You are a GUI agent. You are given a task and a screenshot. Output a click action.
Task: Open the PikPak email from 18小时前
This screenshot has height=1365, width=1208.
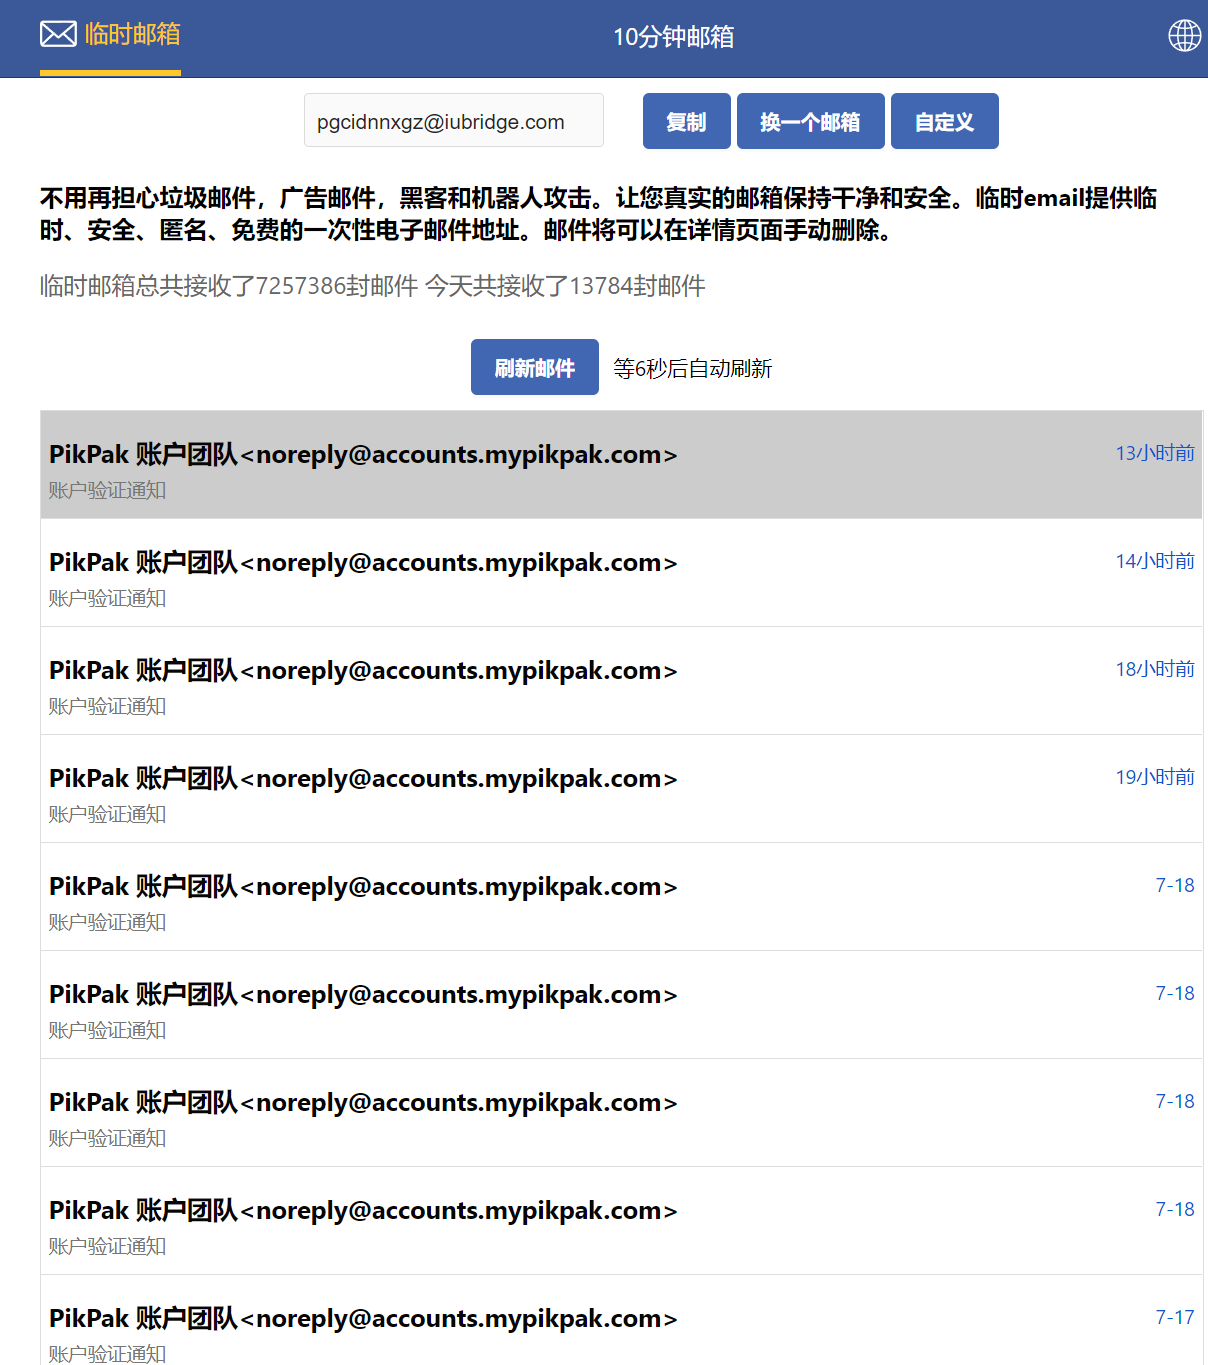coord(363,671)
